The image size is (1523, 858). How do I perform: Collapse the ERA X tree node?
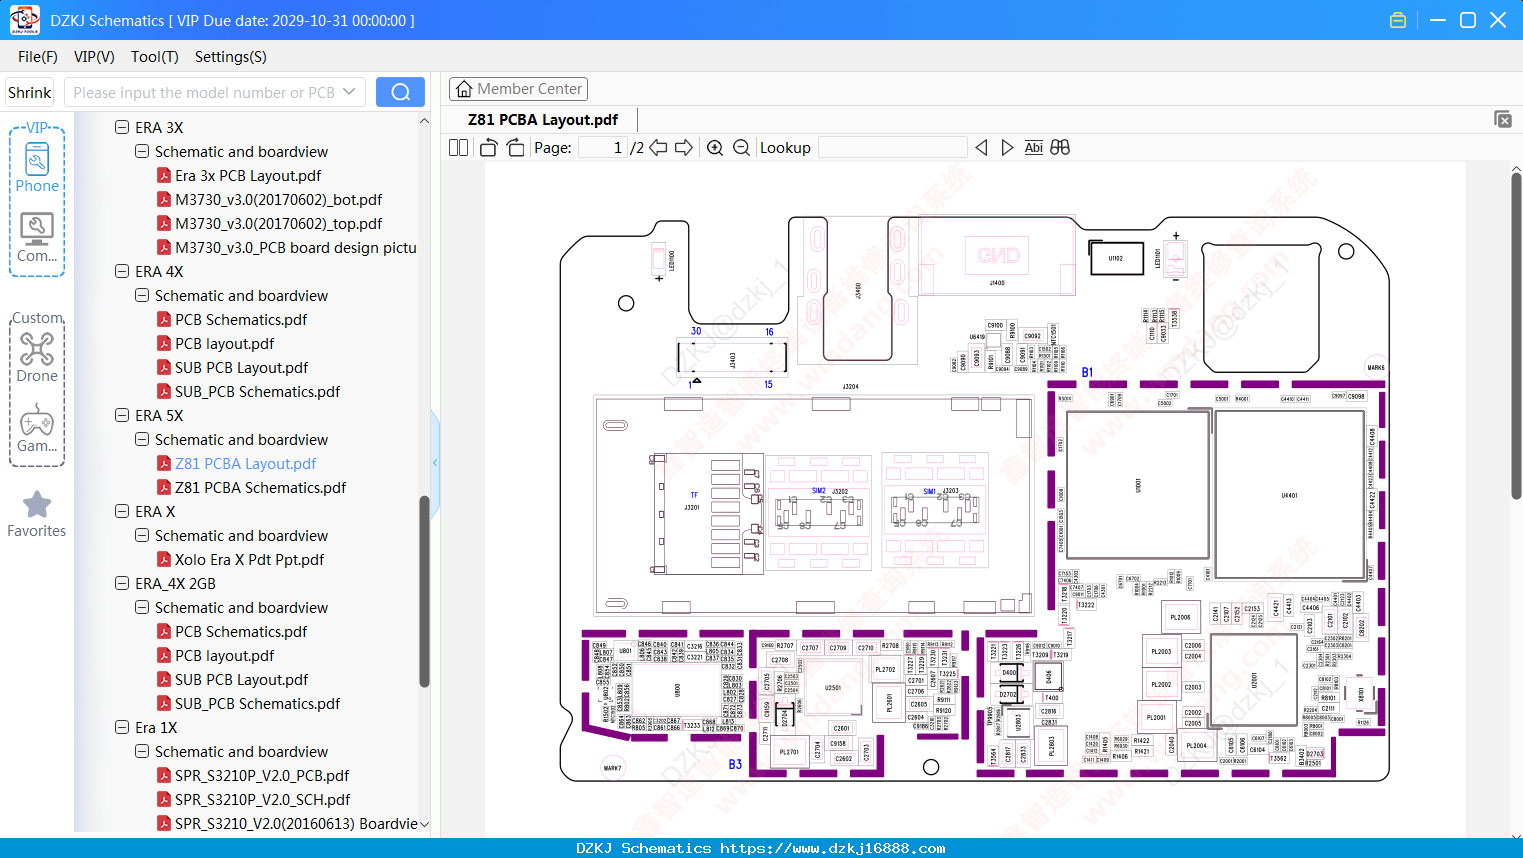pyautogui.click(x=122, y=511)
